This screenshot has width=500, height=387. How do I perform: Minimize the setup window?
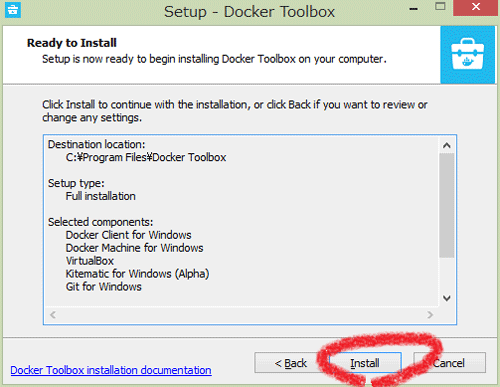tap(414, 9)
